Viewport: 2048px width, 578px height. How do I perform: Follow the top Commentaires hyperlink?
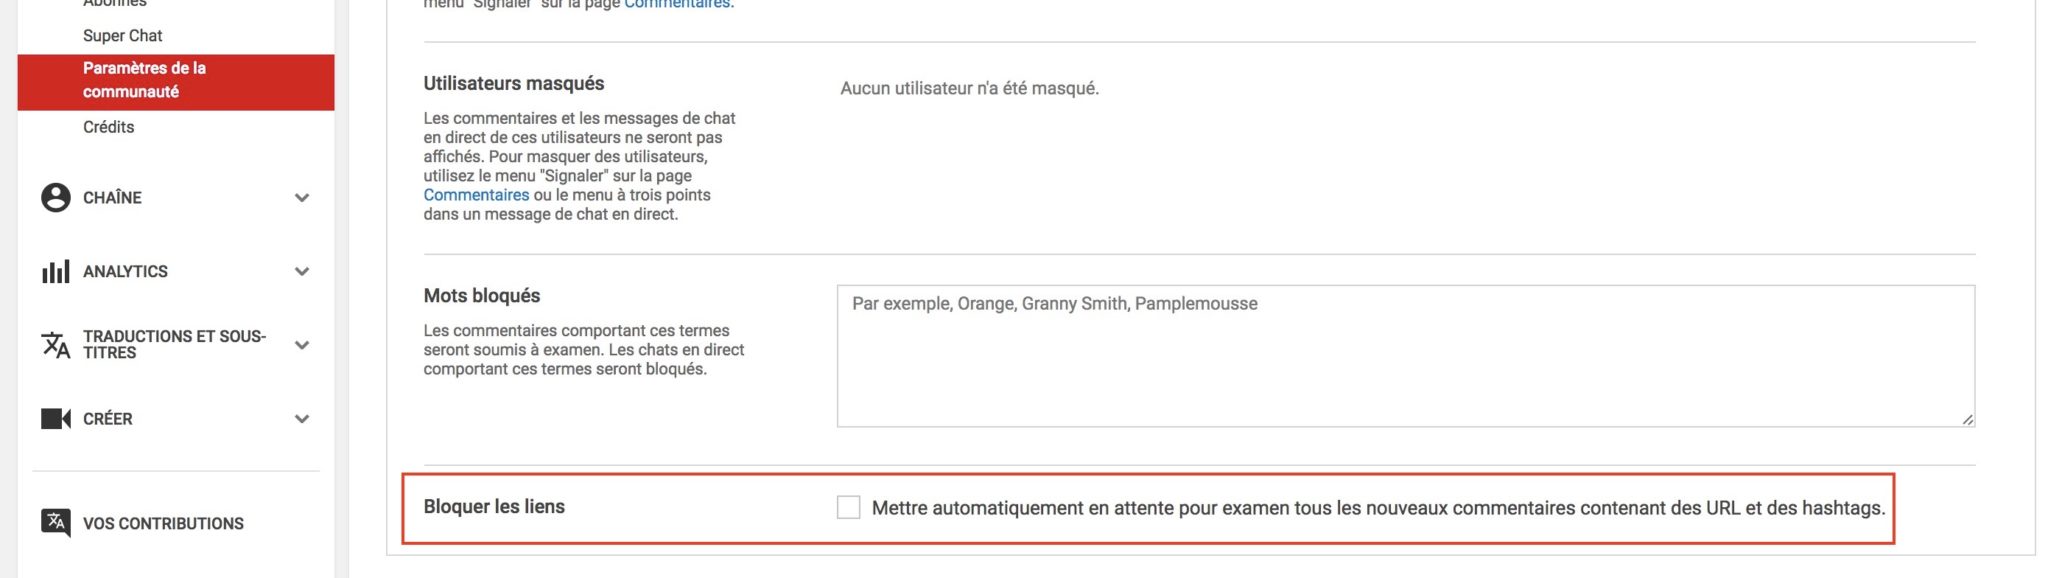(x=678, y=4)
